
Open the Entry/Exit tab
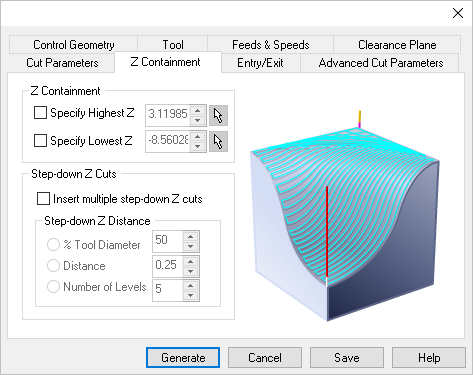[260, 63]
